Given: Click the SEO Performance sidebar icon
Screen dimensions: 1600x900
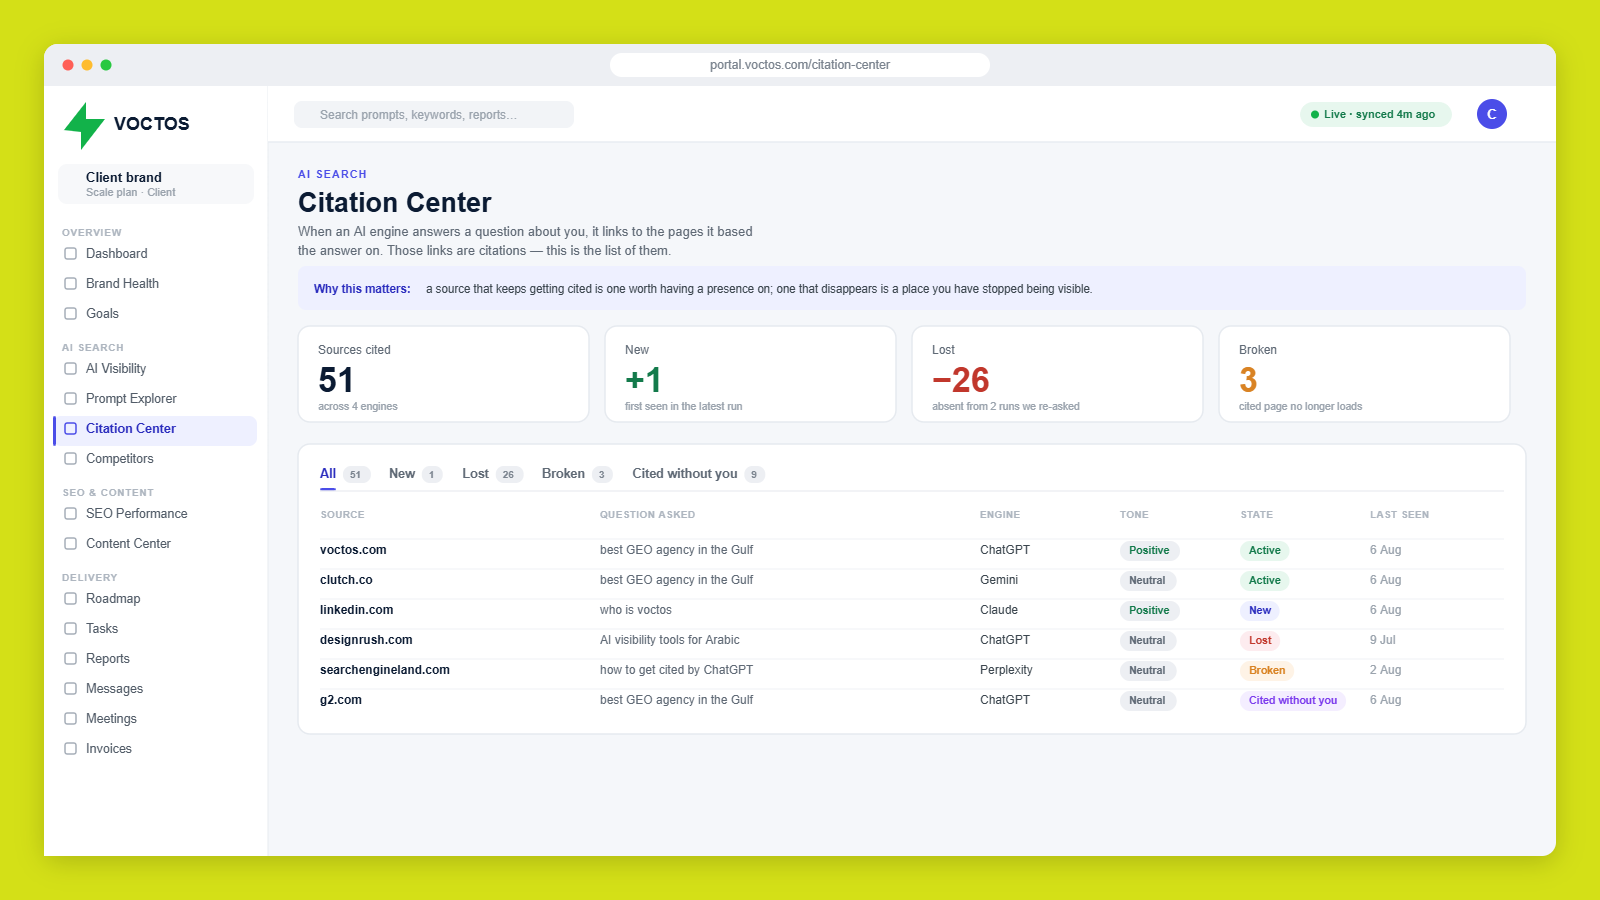Looking at the screenshot, I should click(x=70, y=514).
